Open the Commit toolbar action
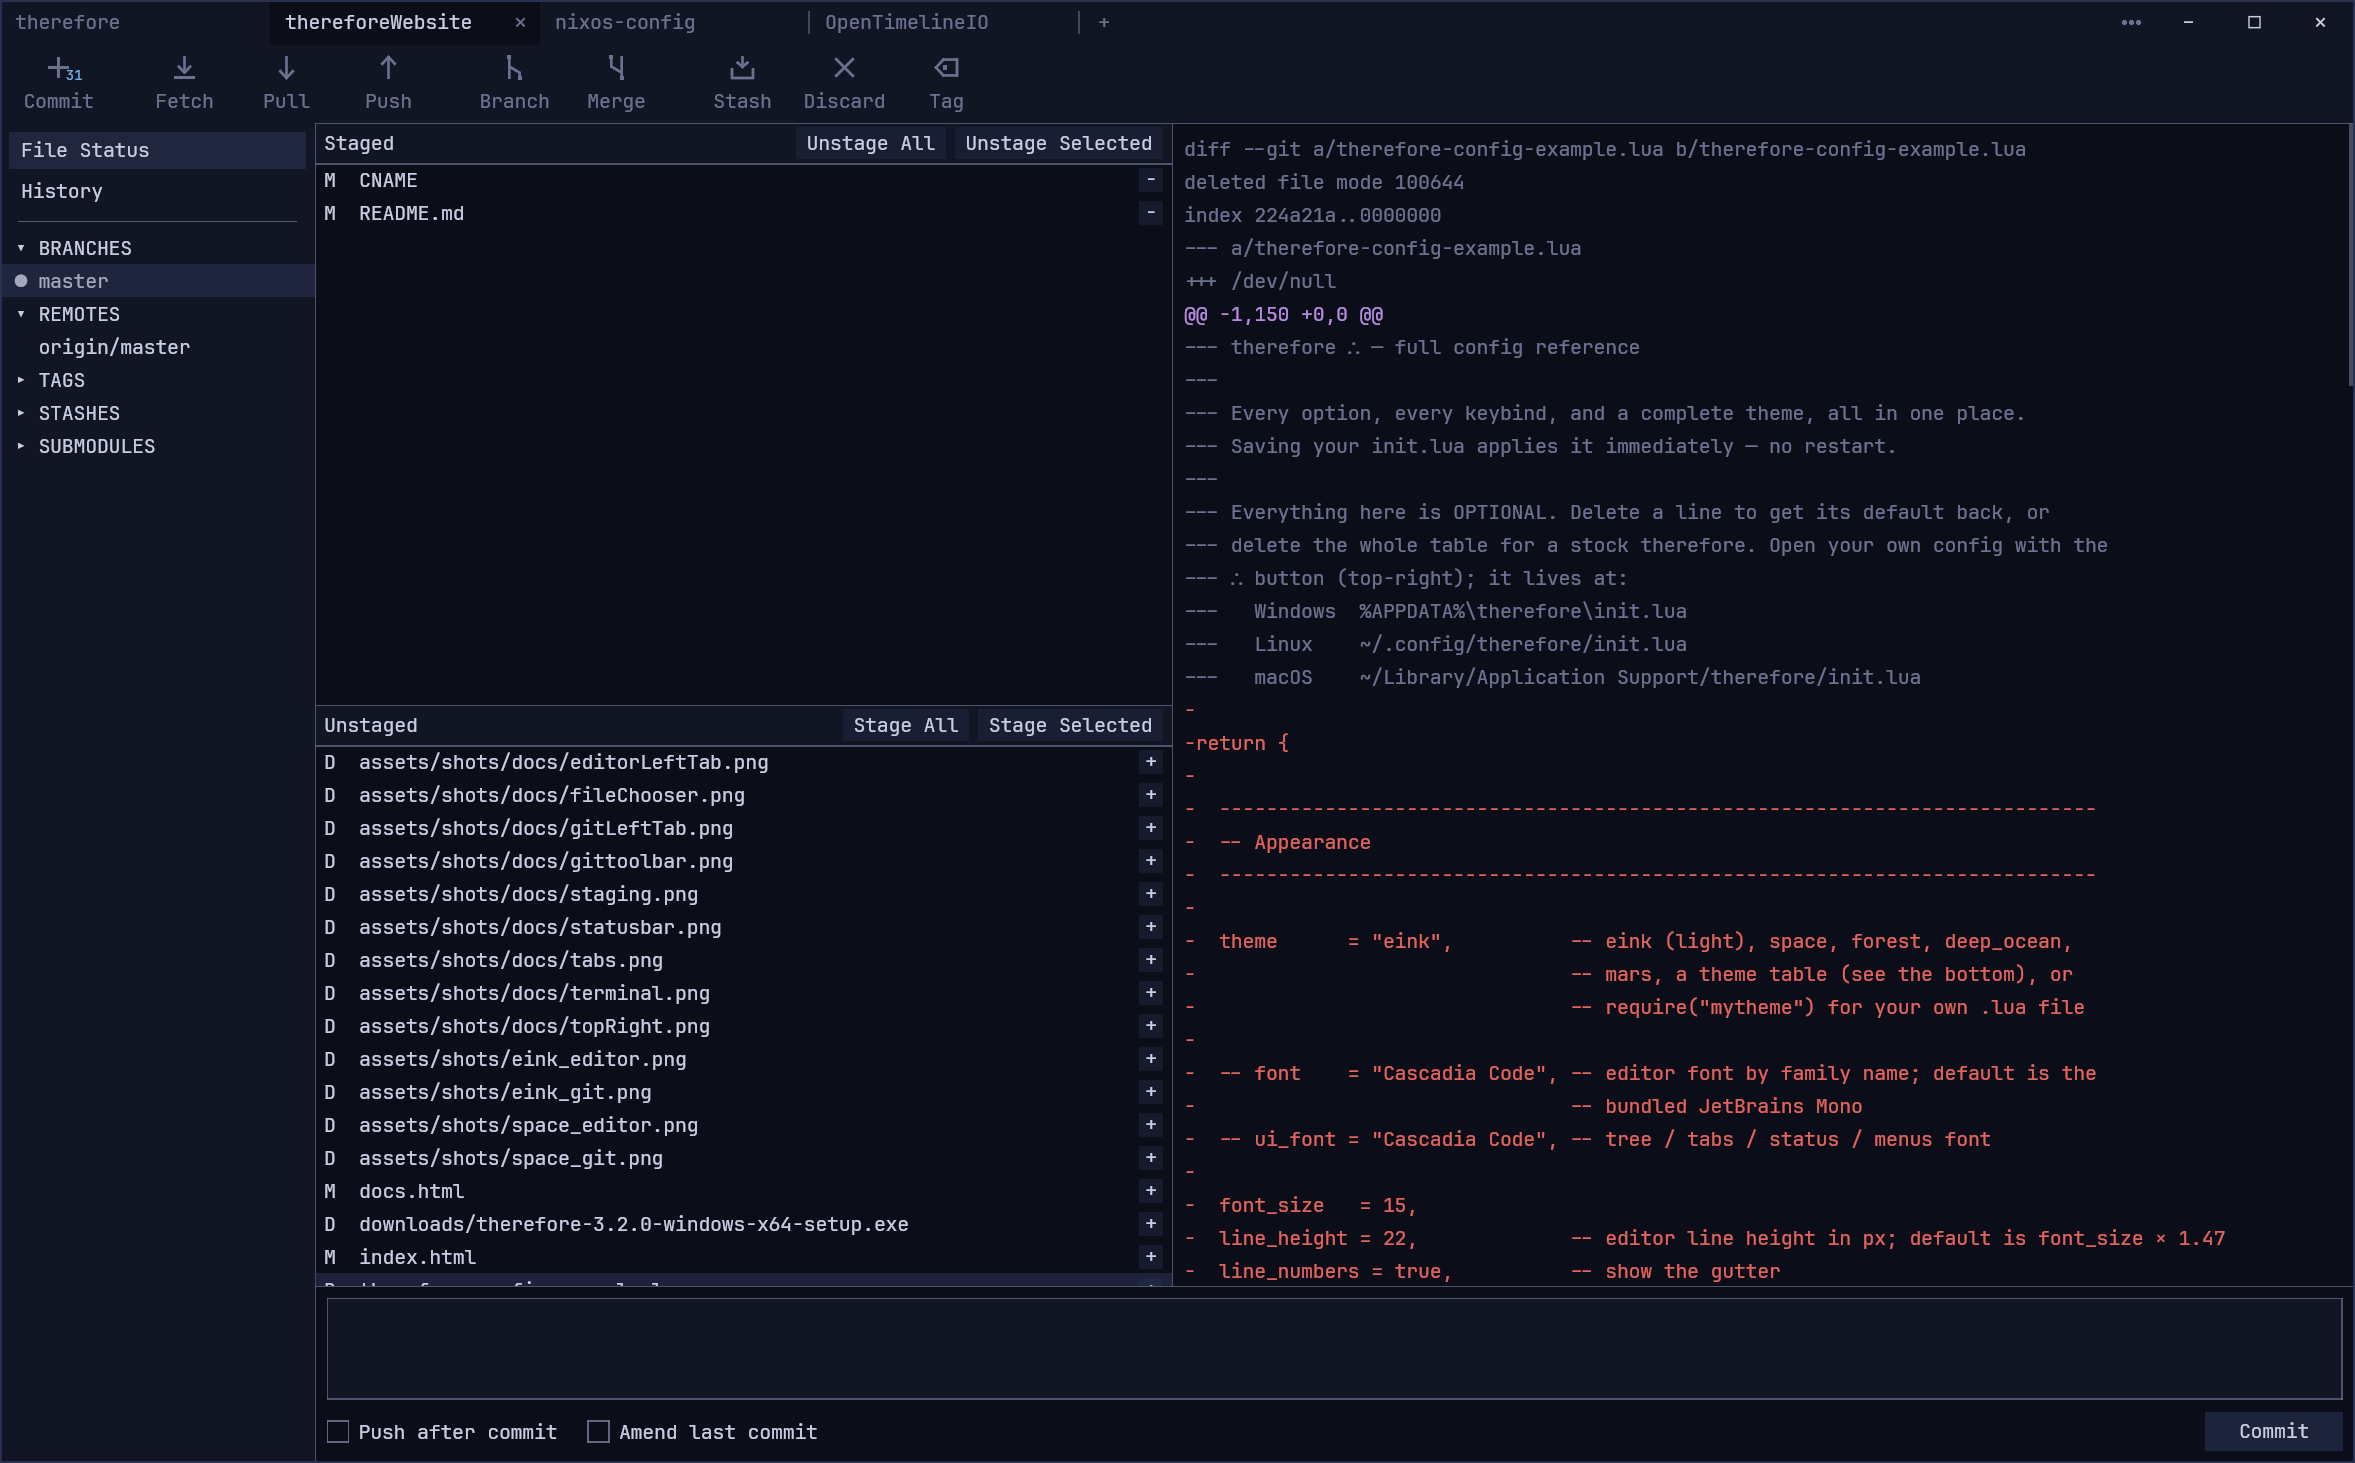2355x1463 pixels. click(x=58, y=83)
